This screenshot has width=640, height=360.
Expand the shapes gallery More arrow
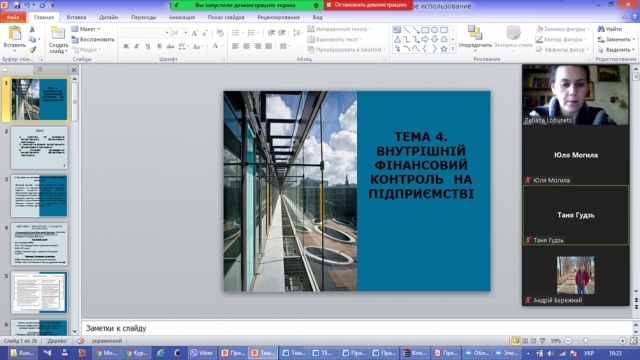pyautogui.click(x=453, y=49)
